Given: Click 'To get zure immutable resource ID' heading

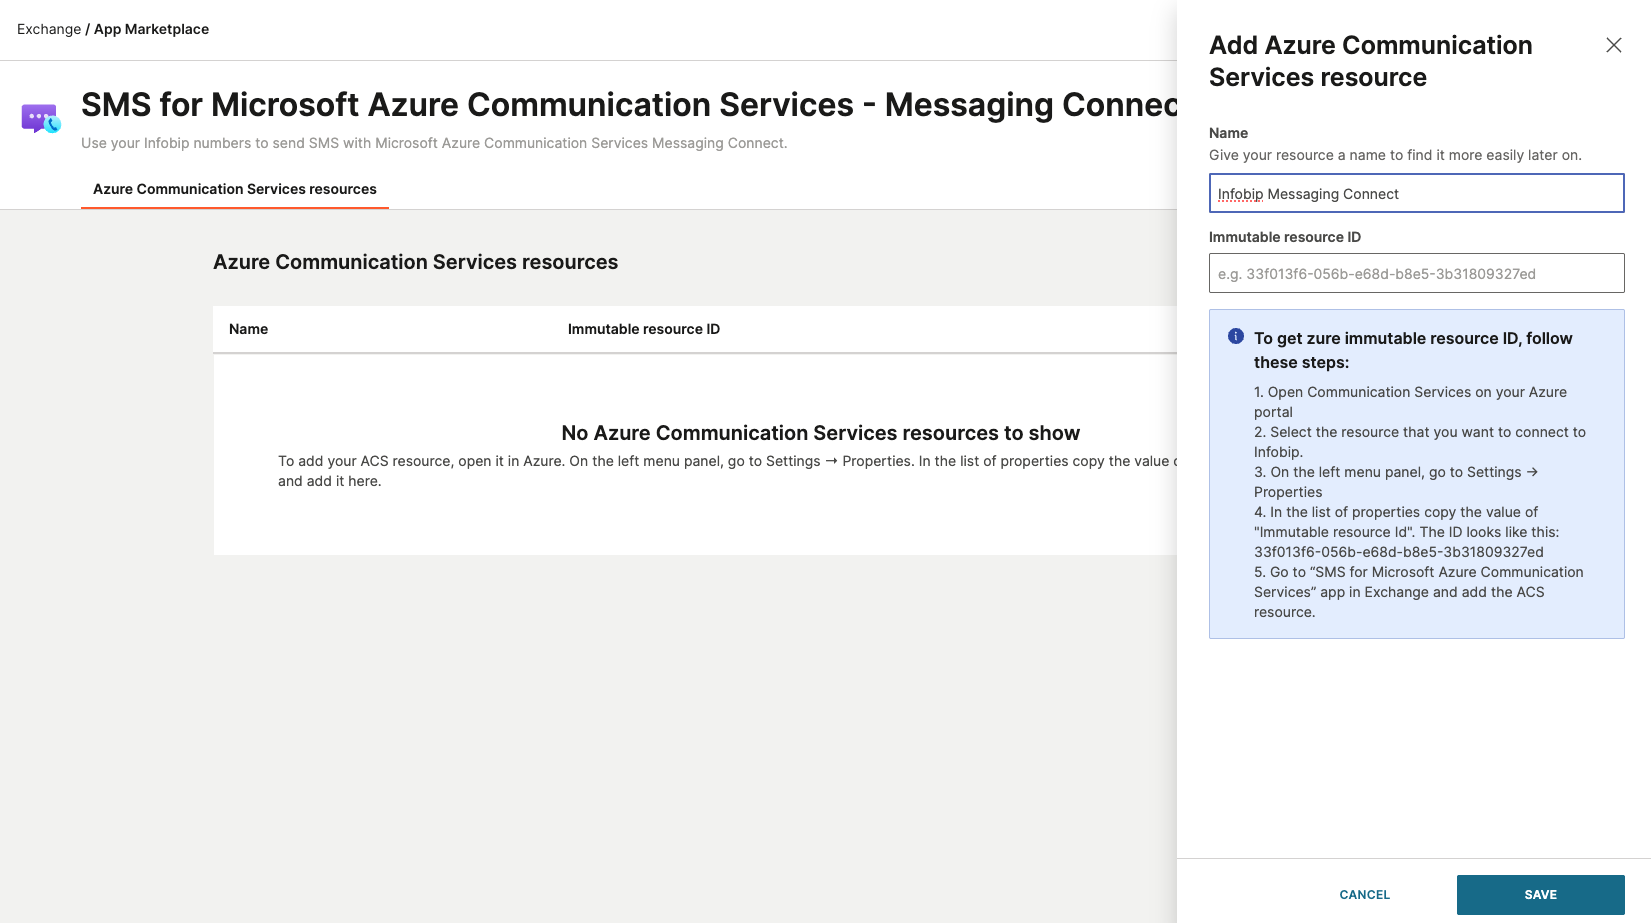Looking at the screenshot, I should point(1413,350).
